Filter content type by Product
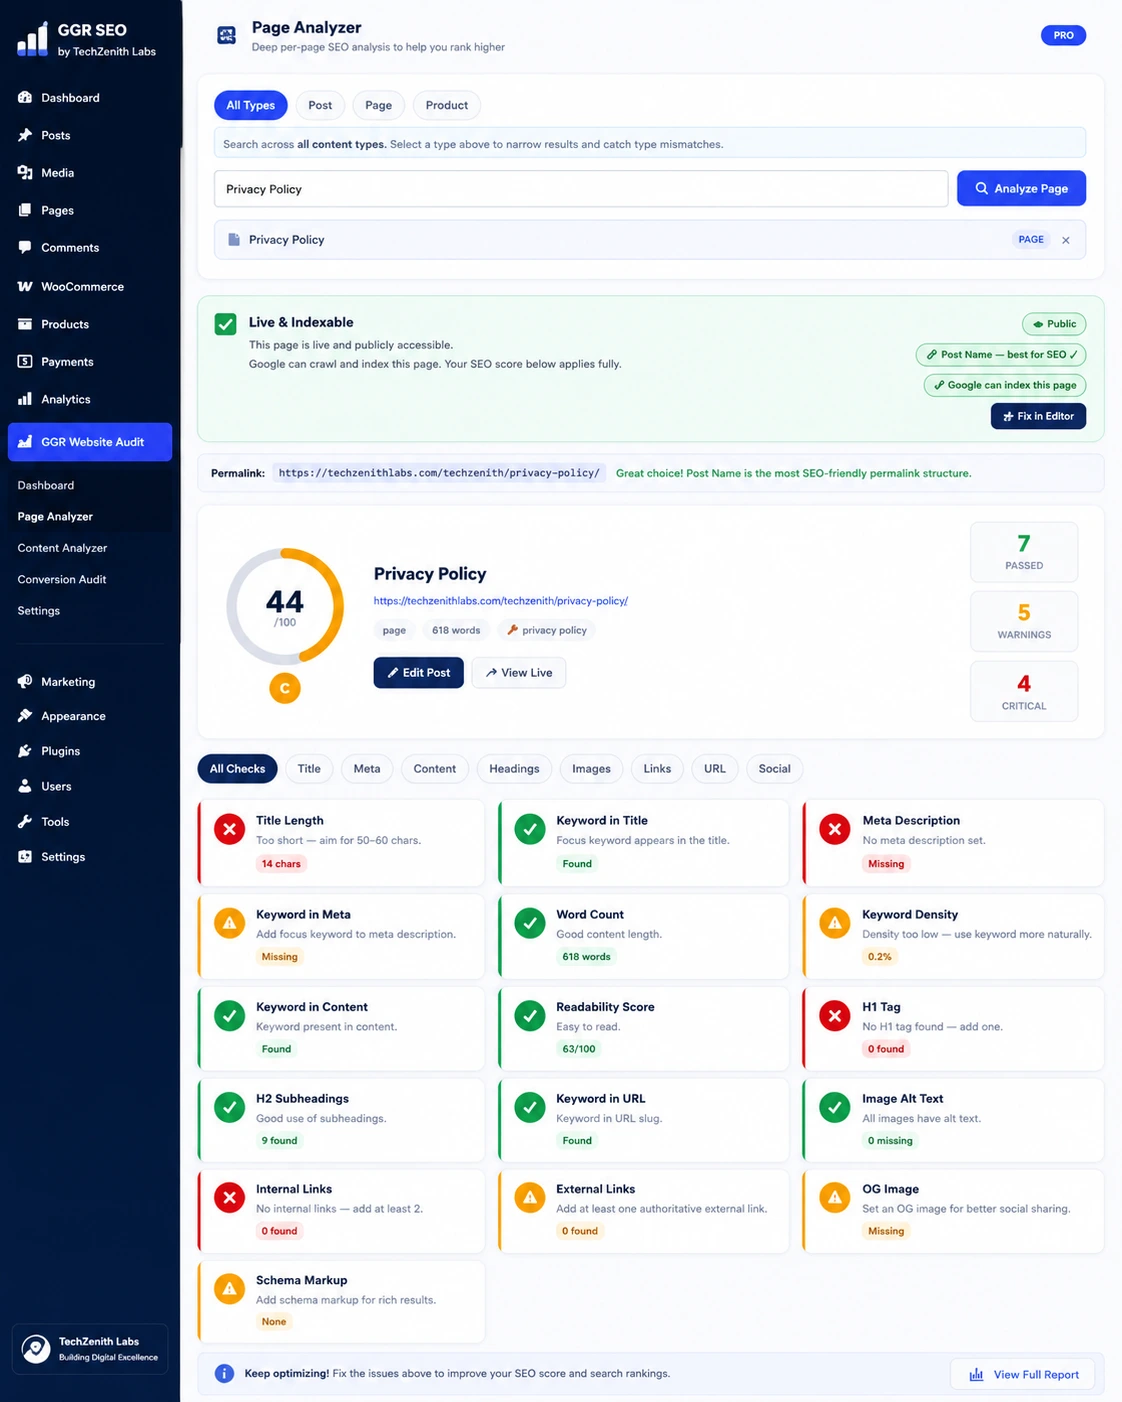Image resolution: width=1122 pixels, height=1402 pixels. tap(447, 105)
